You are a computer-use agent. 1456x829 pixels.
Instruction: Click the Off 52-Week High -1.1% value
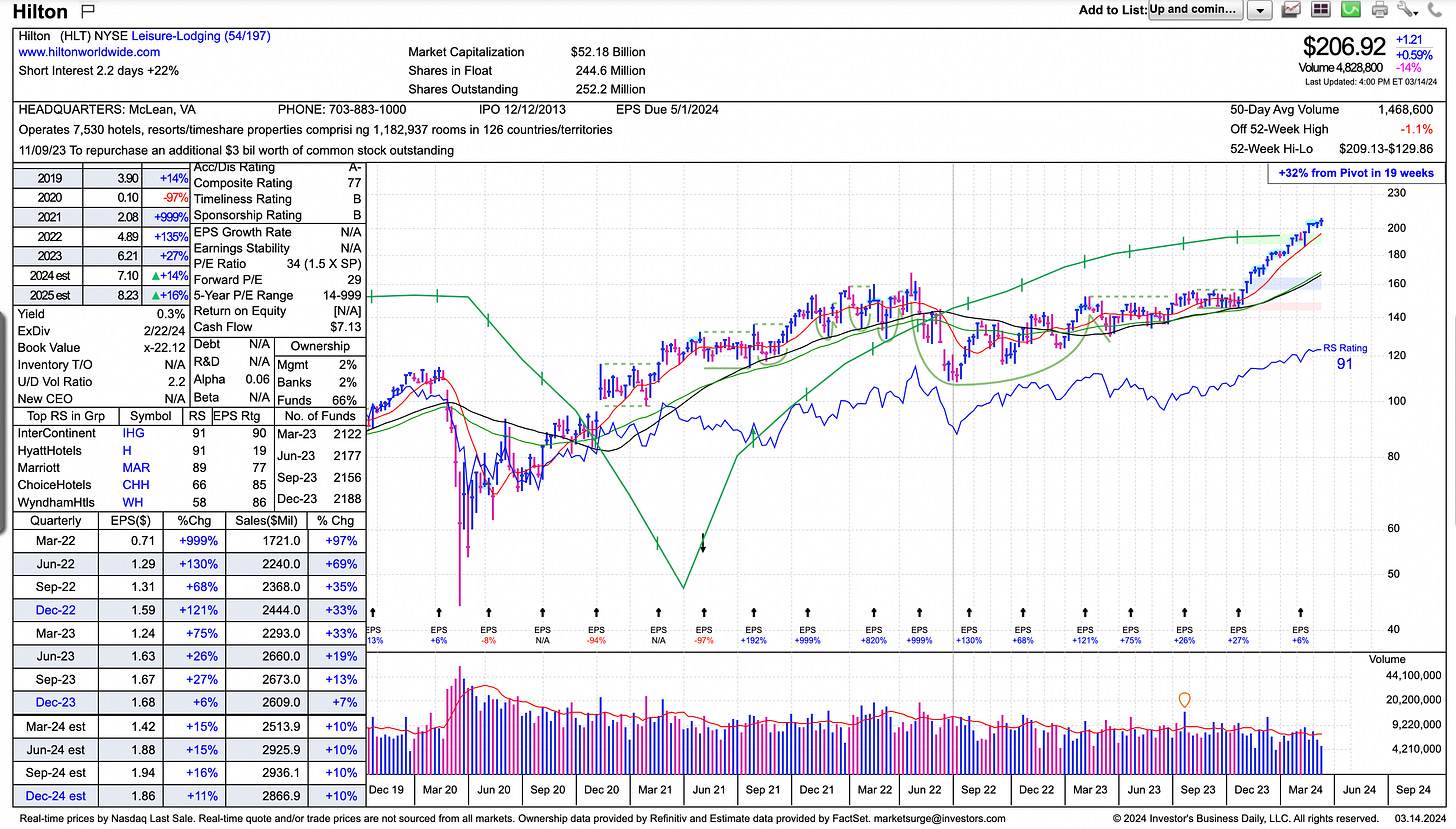tap(1418, 129)
